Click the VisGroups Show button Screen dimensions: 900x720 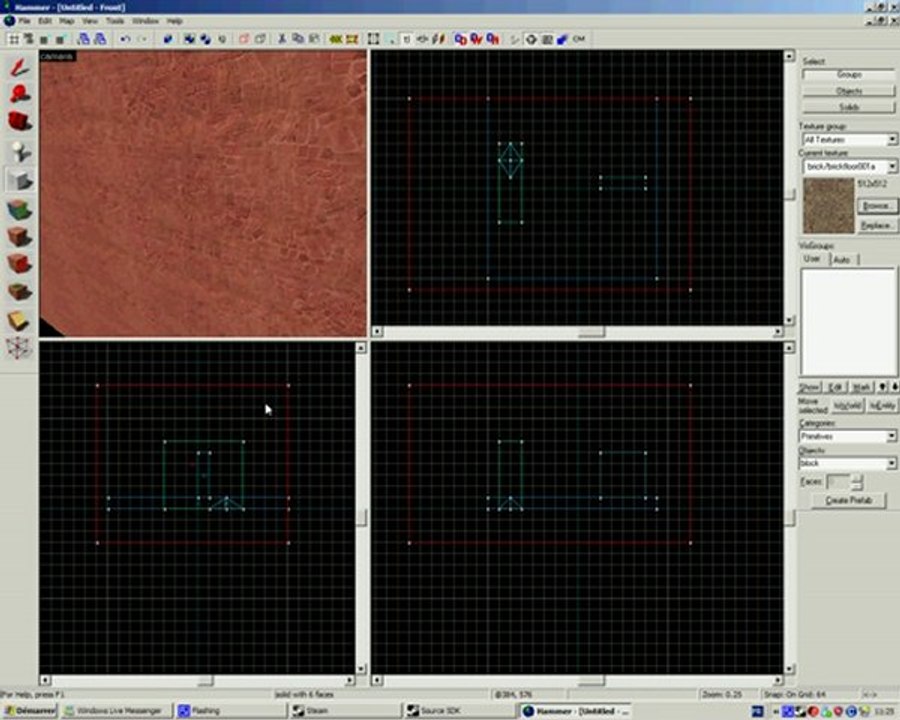coord(810,387)
